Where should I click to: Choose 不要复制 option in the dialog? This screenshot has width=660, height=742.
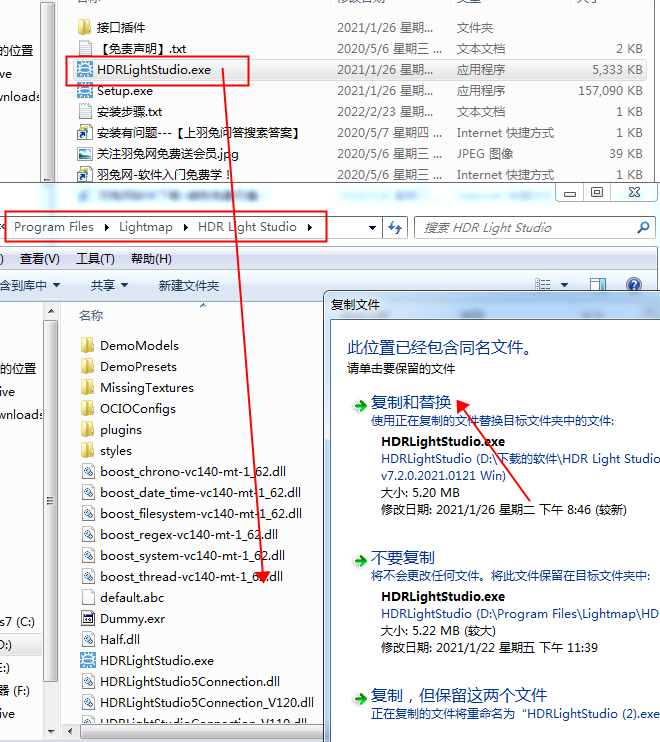tap(402, 558)
